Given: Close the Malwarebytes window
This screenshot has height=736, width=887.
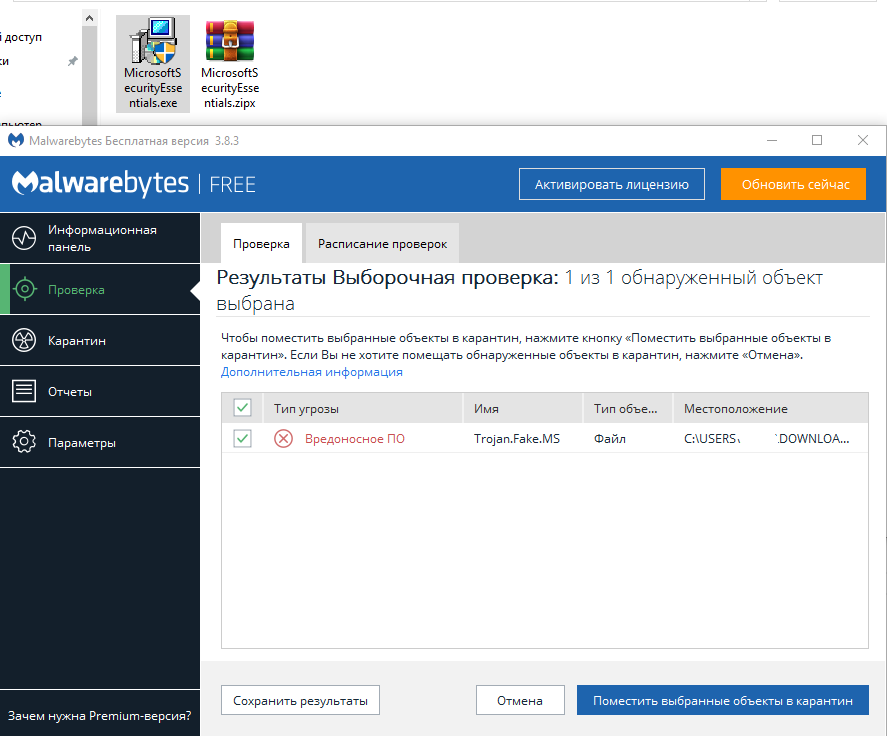Looking at the screenshot, I should (863, 140).
